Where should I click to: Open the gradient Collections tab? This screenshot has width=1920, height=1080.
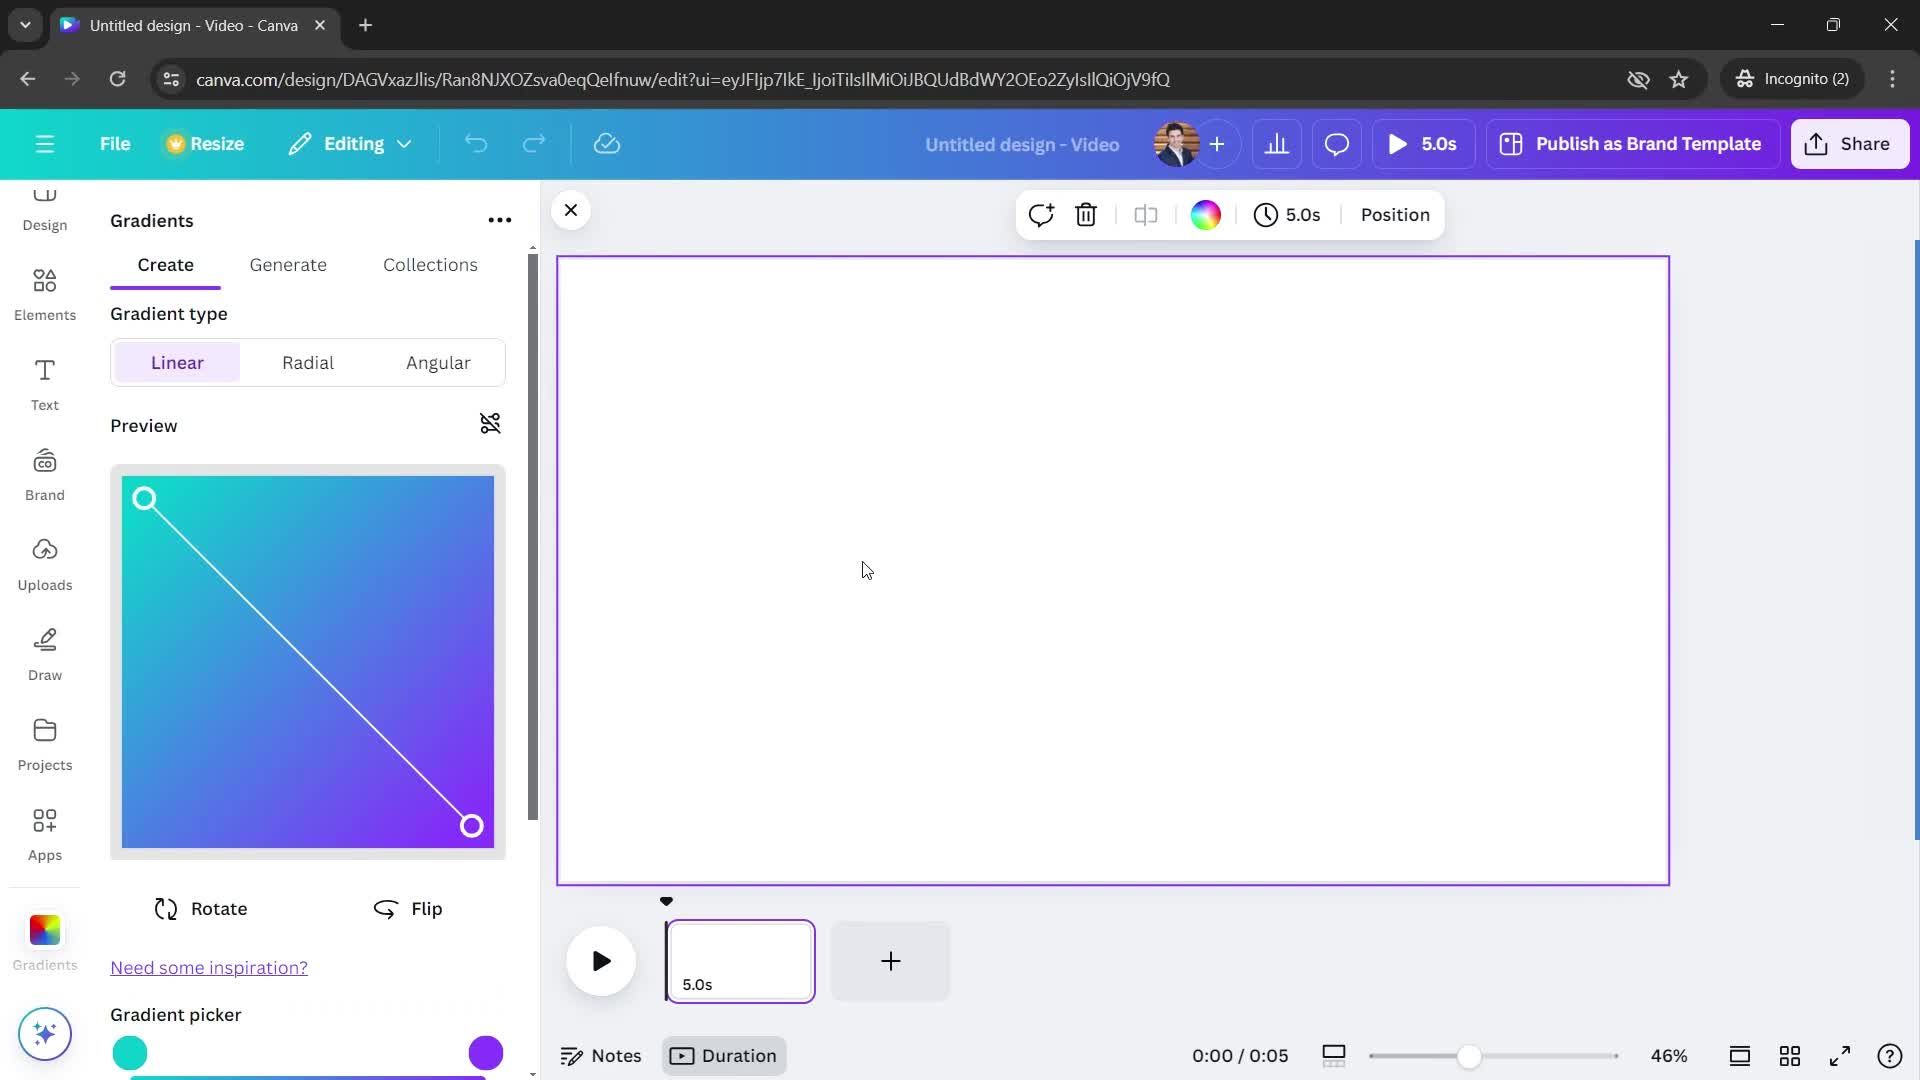(431, 264)
